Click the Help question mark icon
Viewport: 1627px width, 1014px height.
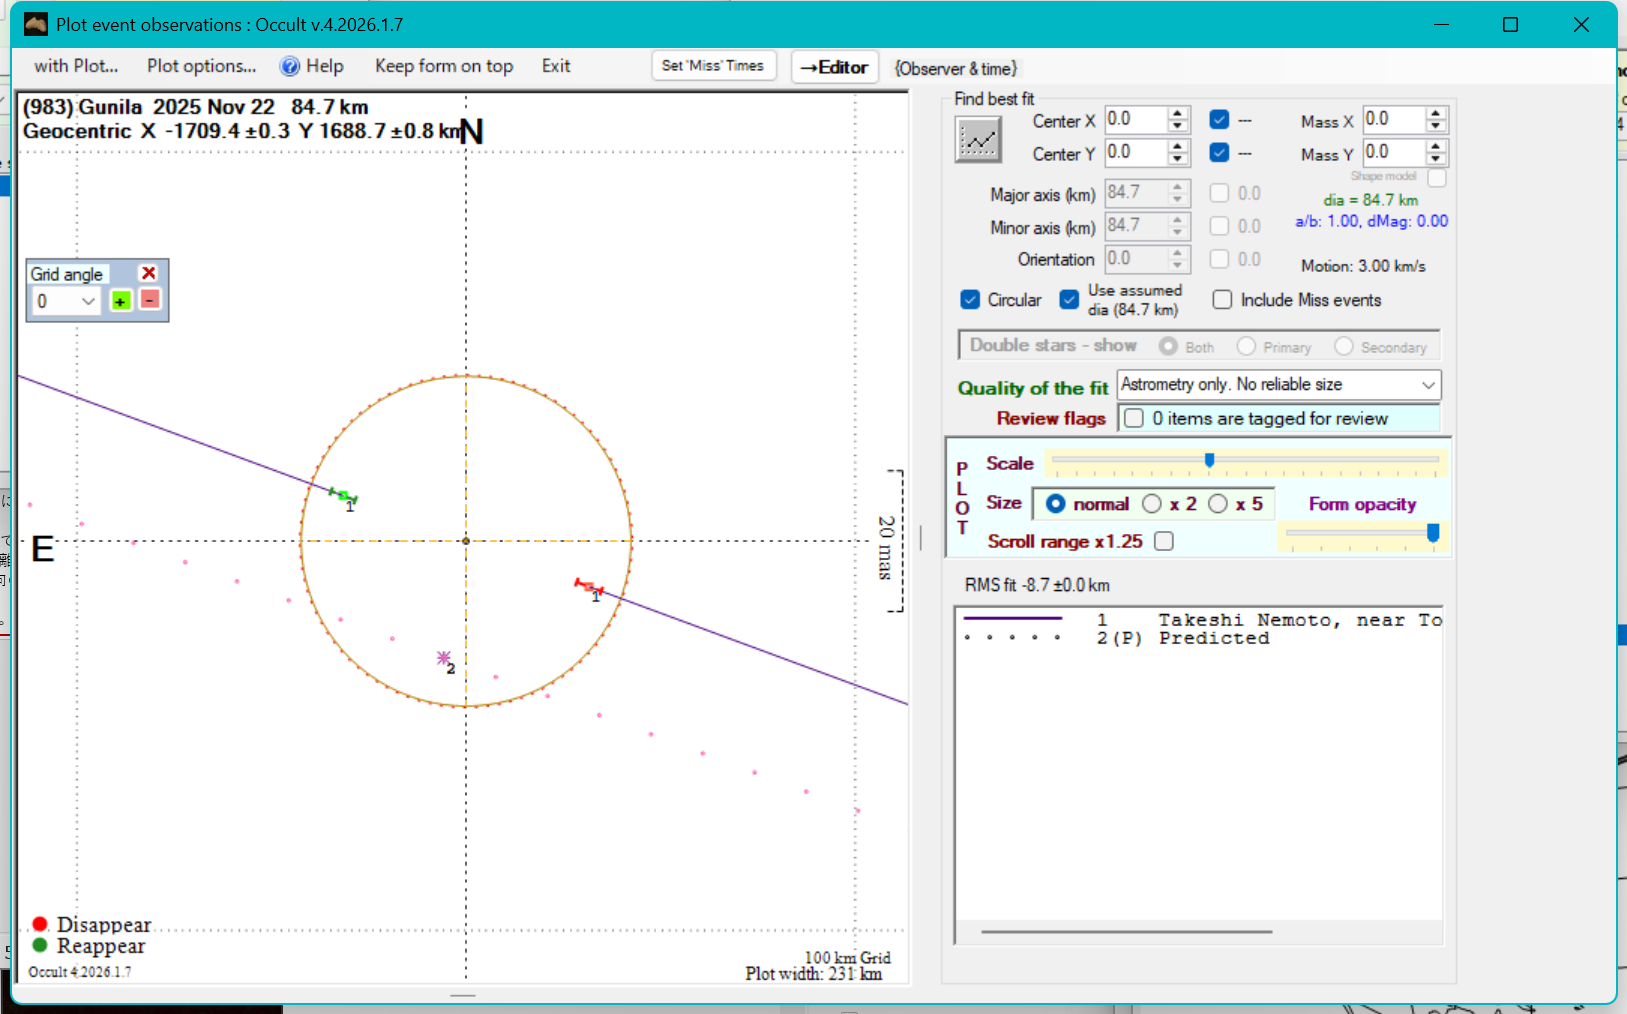[290, 66]
